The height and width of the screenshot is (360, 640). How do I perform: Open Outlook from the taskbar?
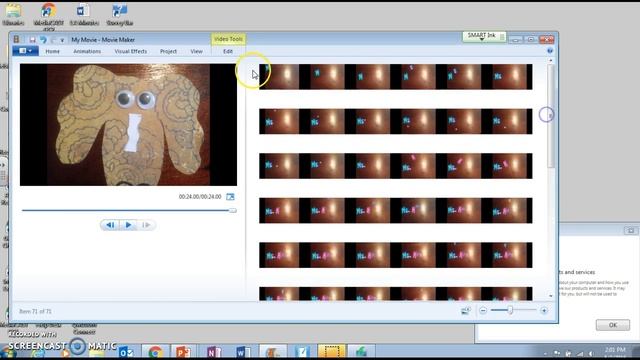click(126, 352)
